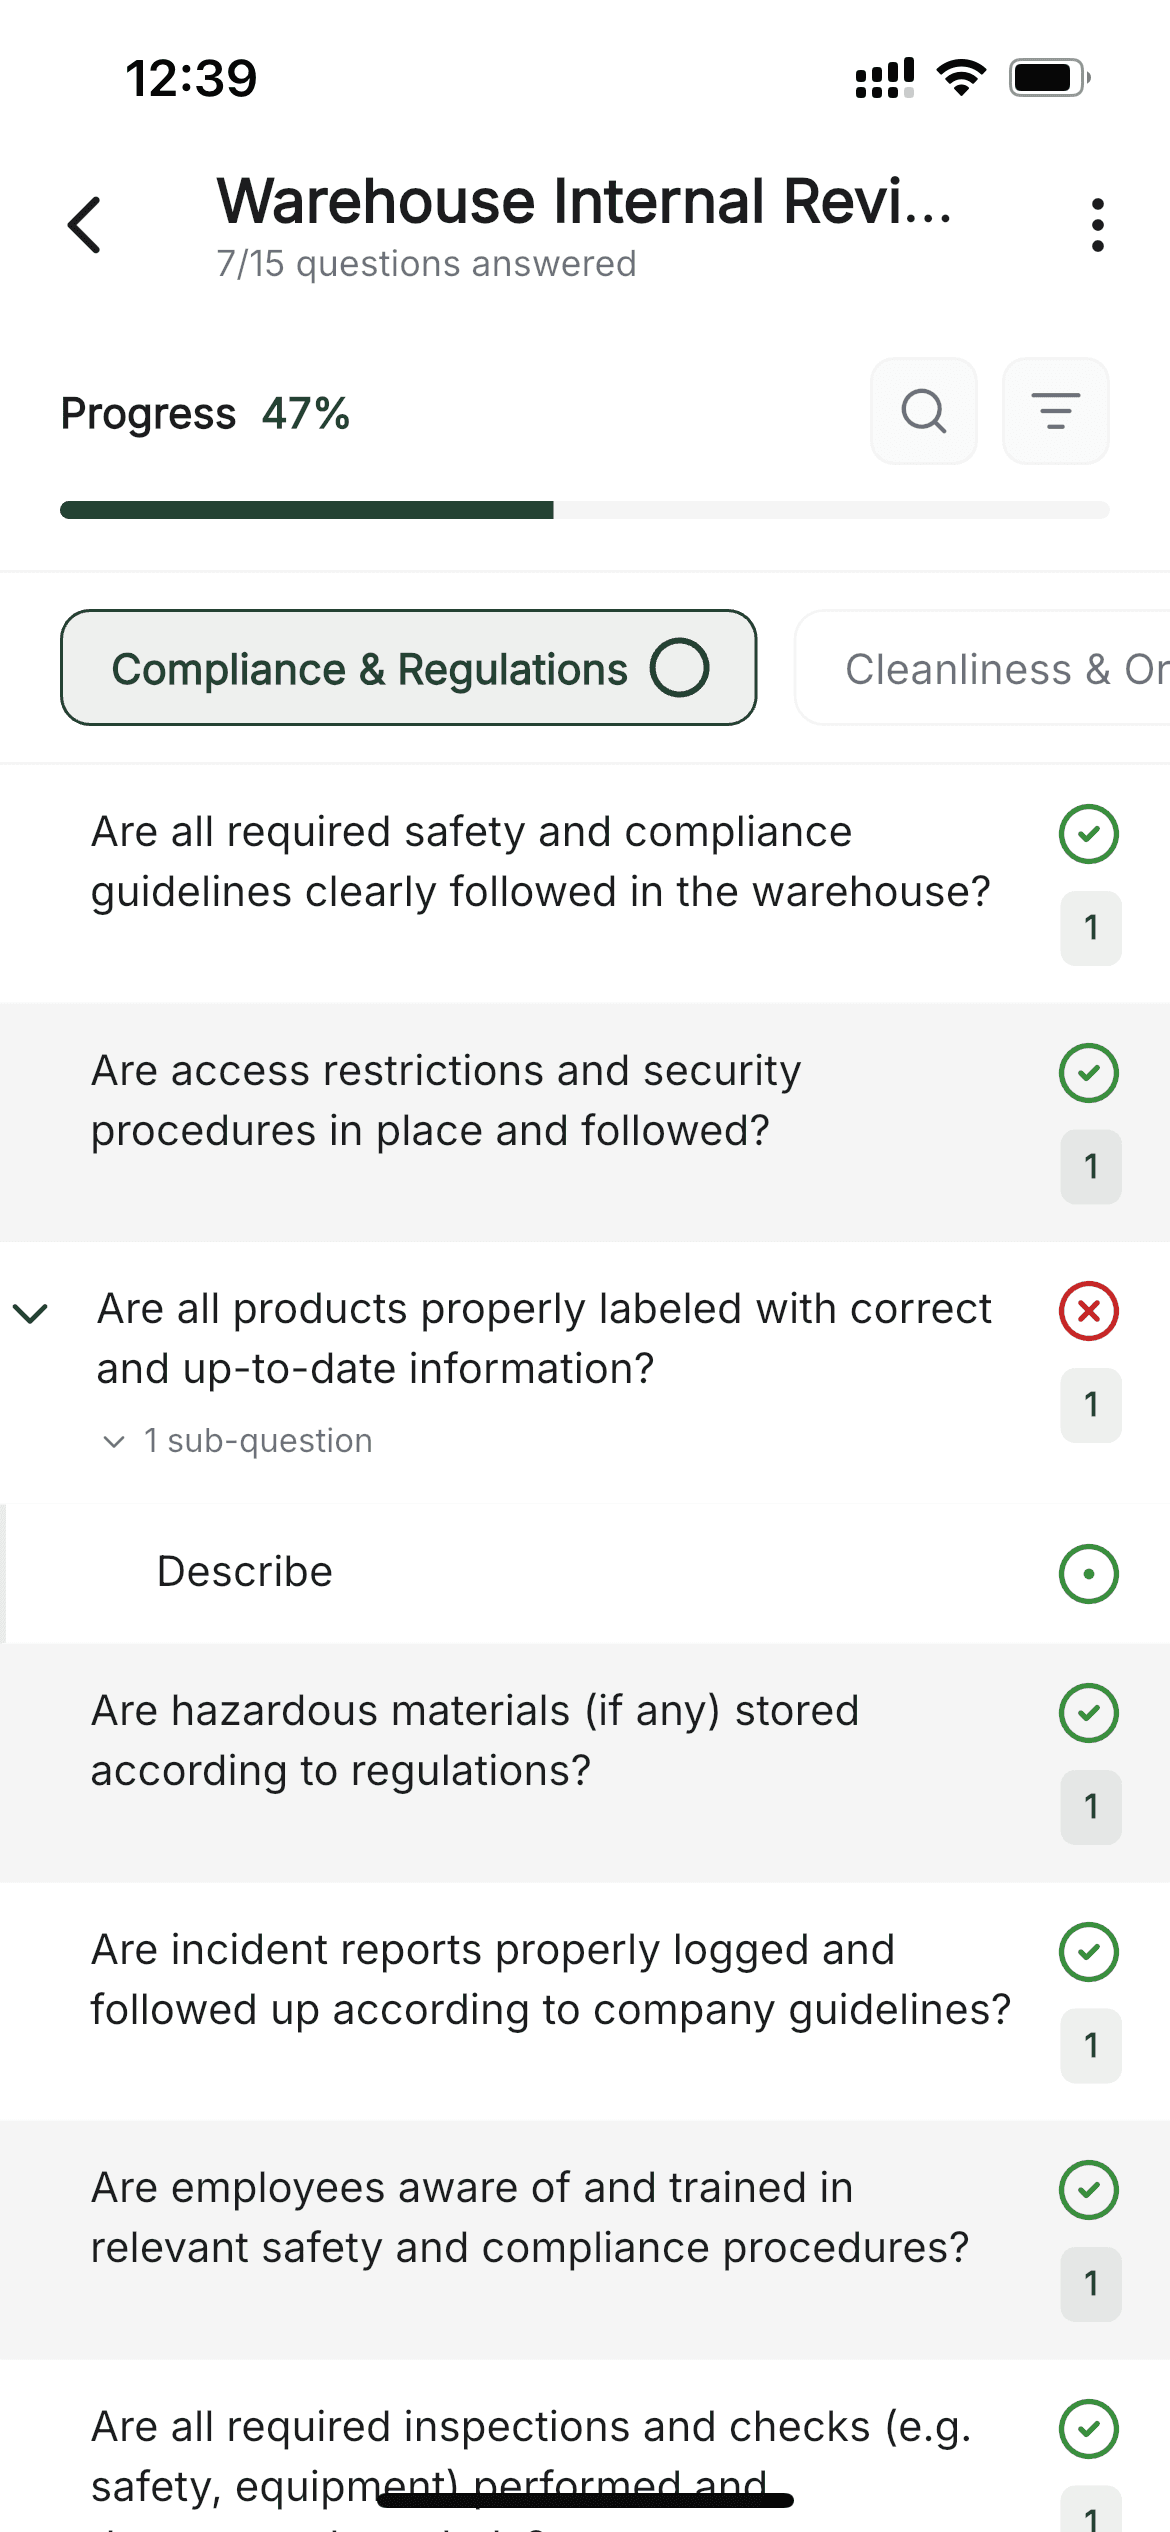Click the score badge on hazardous materials question
This screenshot has width=1170, height=2532.
(1089, 1806)
